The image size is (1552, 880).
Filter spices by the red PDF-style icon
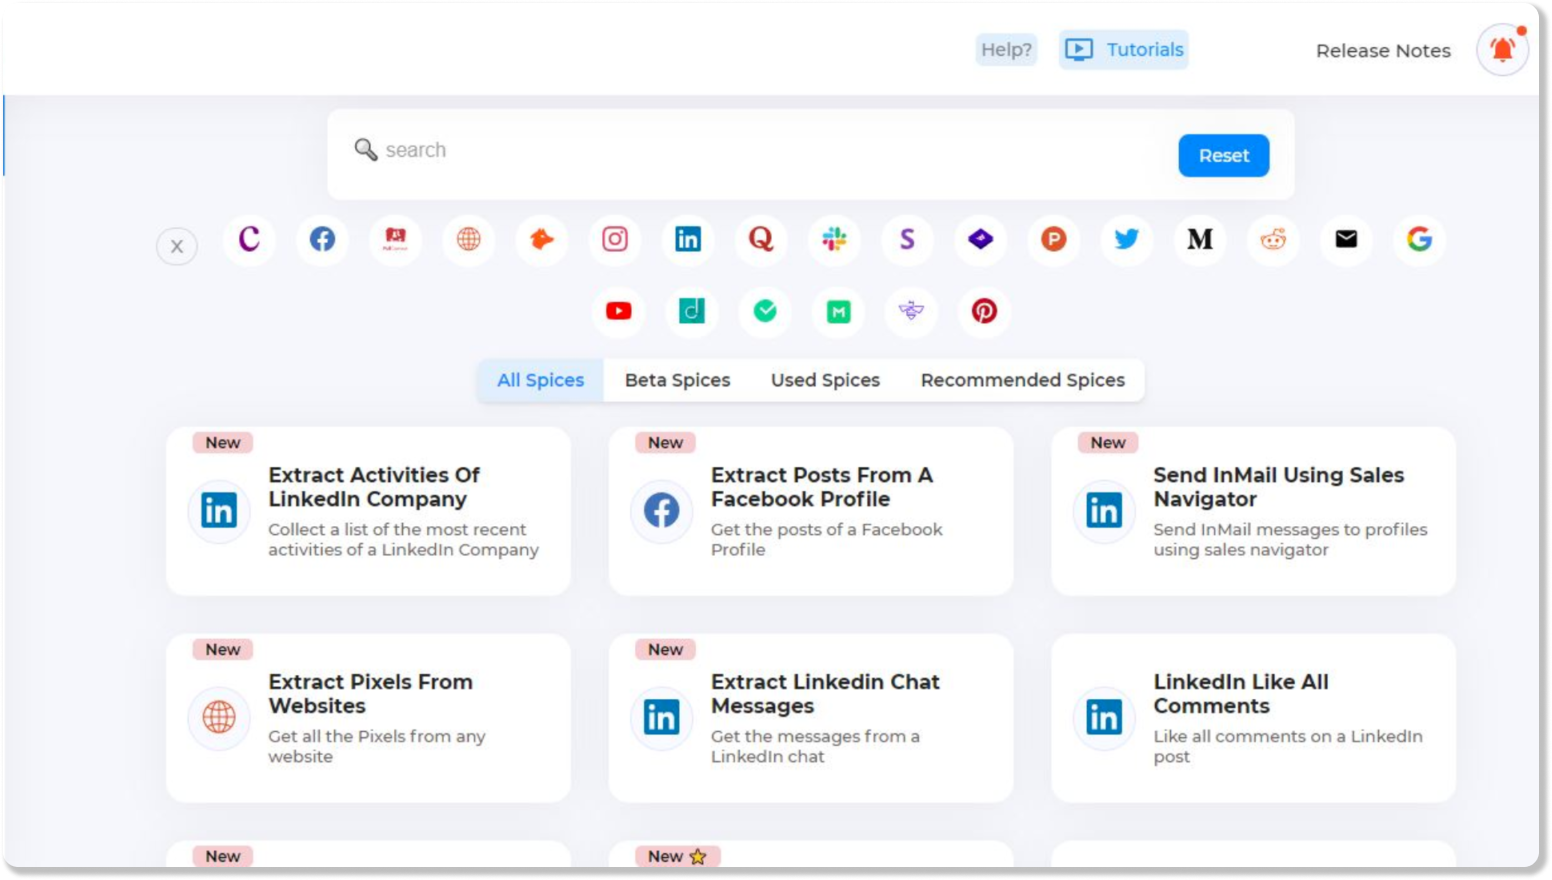pyautogui.click(x=395, y=239)
